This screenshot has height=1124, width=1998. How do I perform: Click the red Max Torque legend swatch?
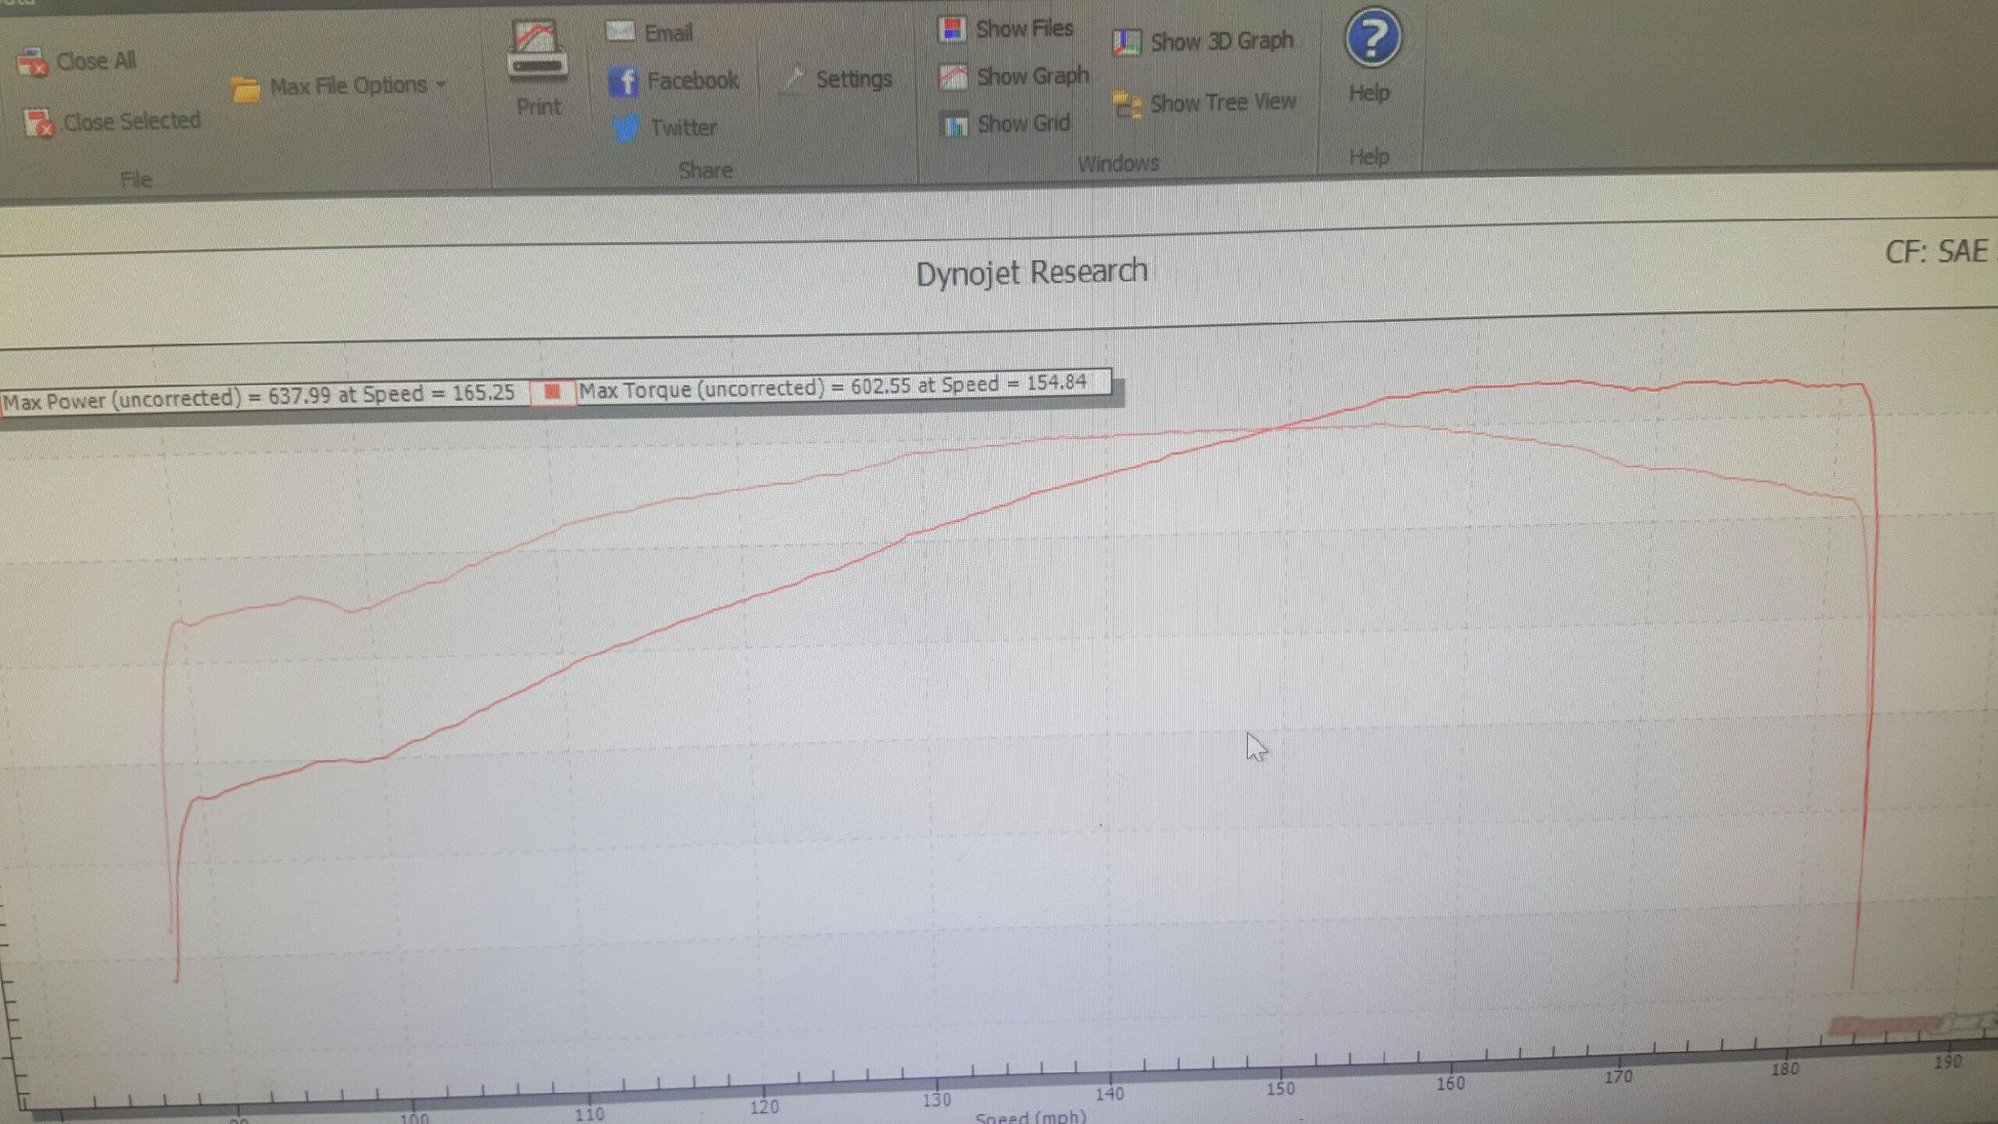(552, 391)
